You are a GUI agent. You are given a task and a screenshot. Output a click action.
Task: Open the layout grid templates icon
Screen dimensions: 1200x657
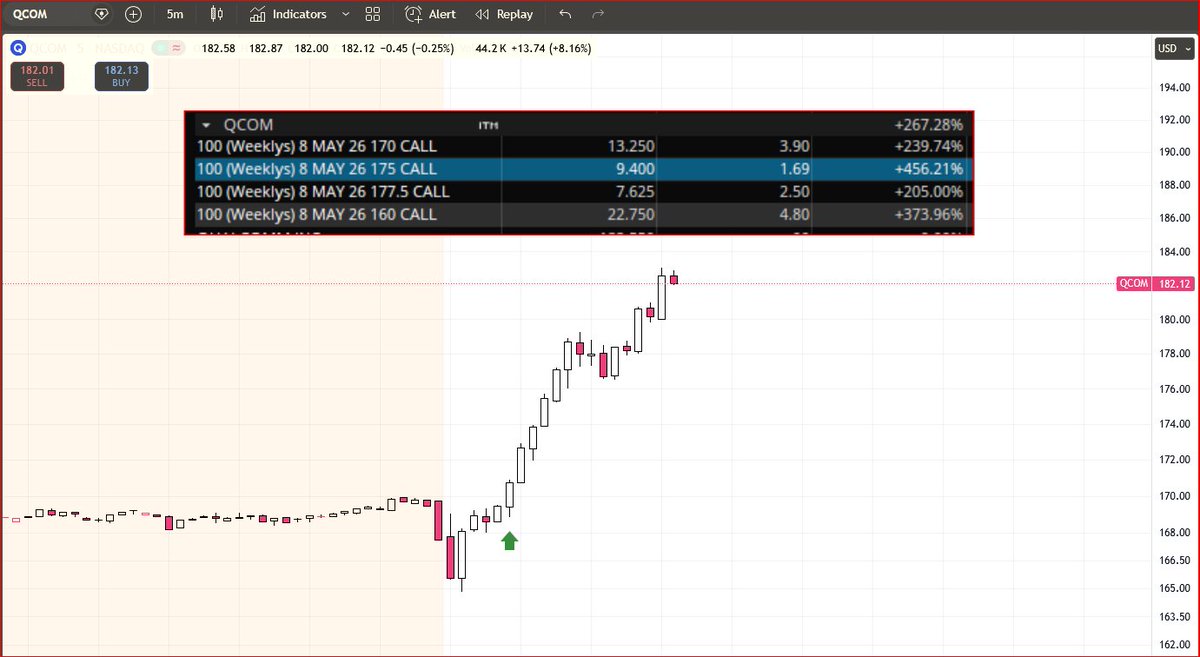373,15
